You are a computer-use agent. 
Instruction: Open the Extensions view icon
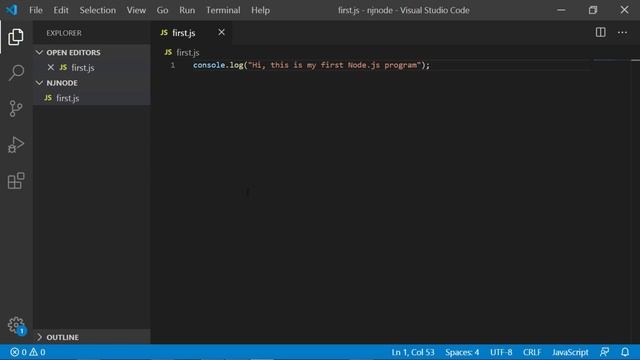[16, 180]
